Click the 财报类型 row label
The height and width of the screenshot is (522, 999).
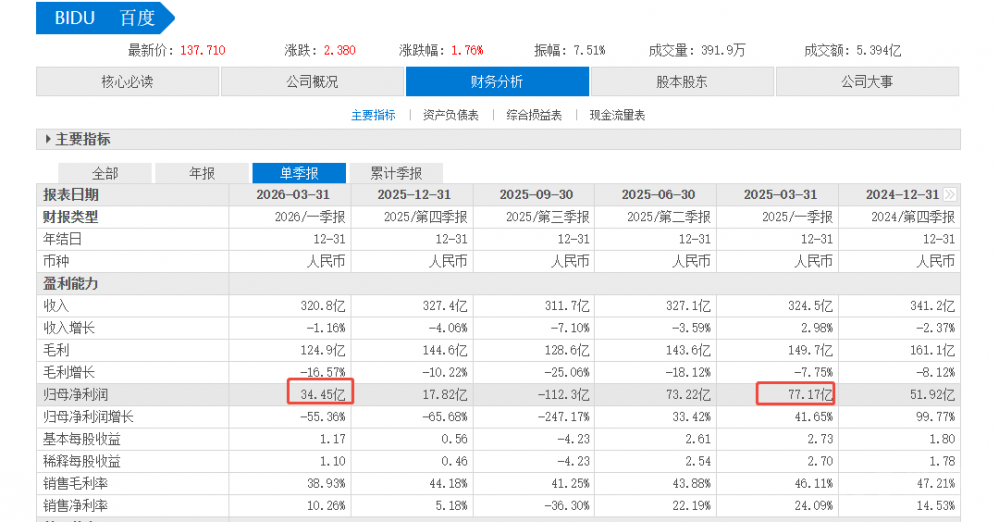coord(70,217)
